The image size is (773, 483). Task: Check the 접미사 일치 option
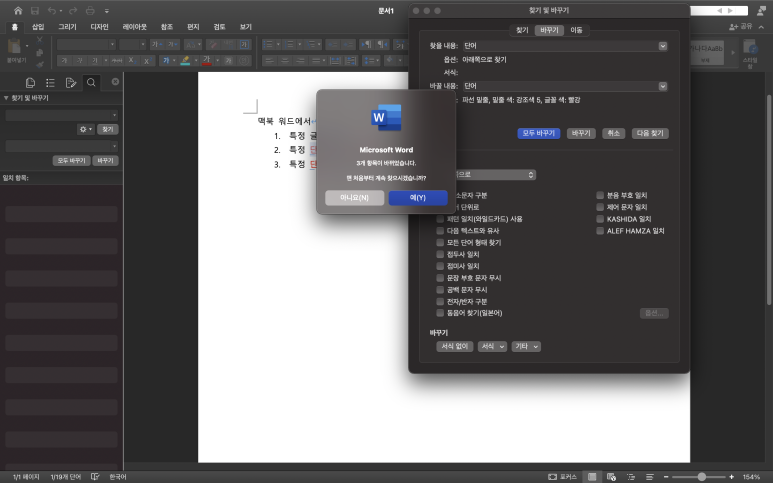pyautogui.click(x=440, y=266)
